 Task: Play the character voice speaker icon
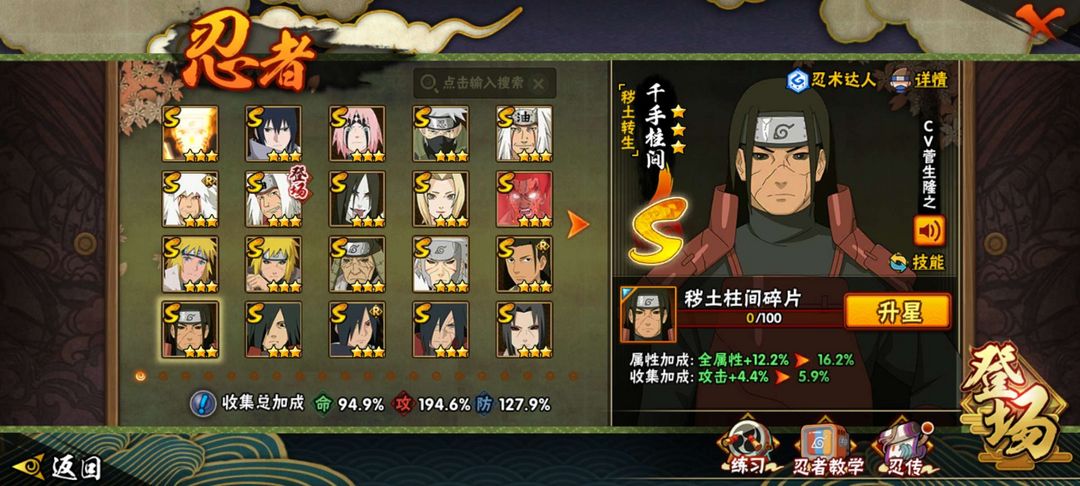click(x=929, y=230)
